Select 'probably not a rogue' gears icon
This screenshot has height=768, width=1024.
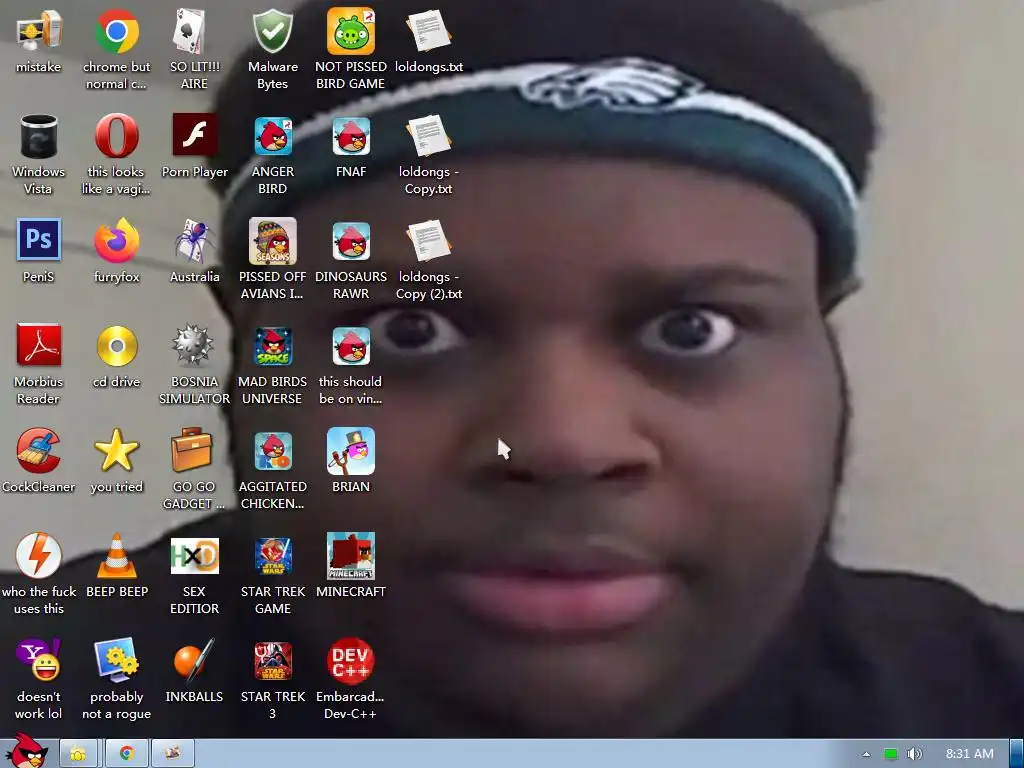(116, 660)
